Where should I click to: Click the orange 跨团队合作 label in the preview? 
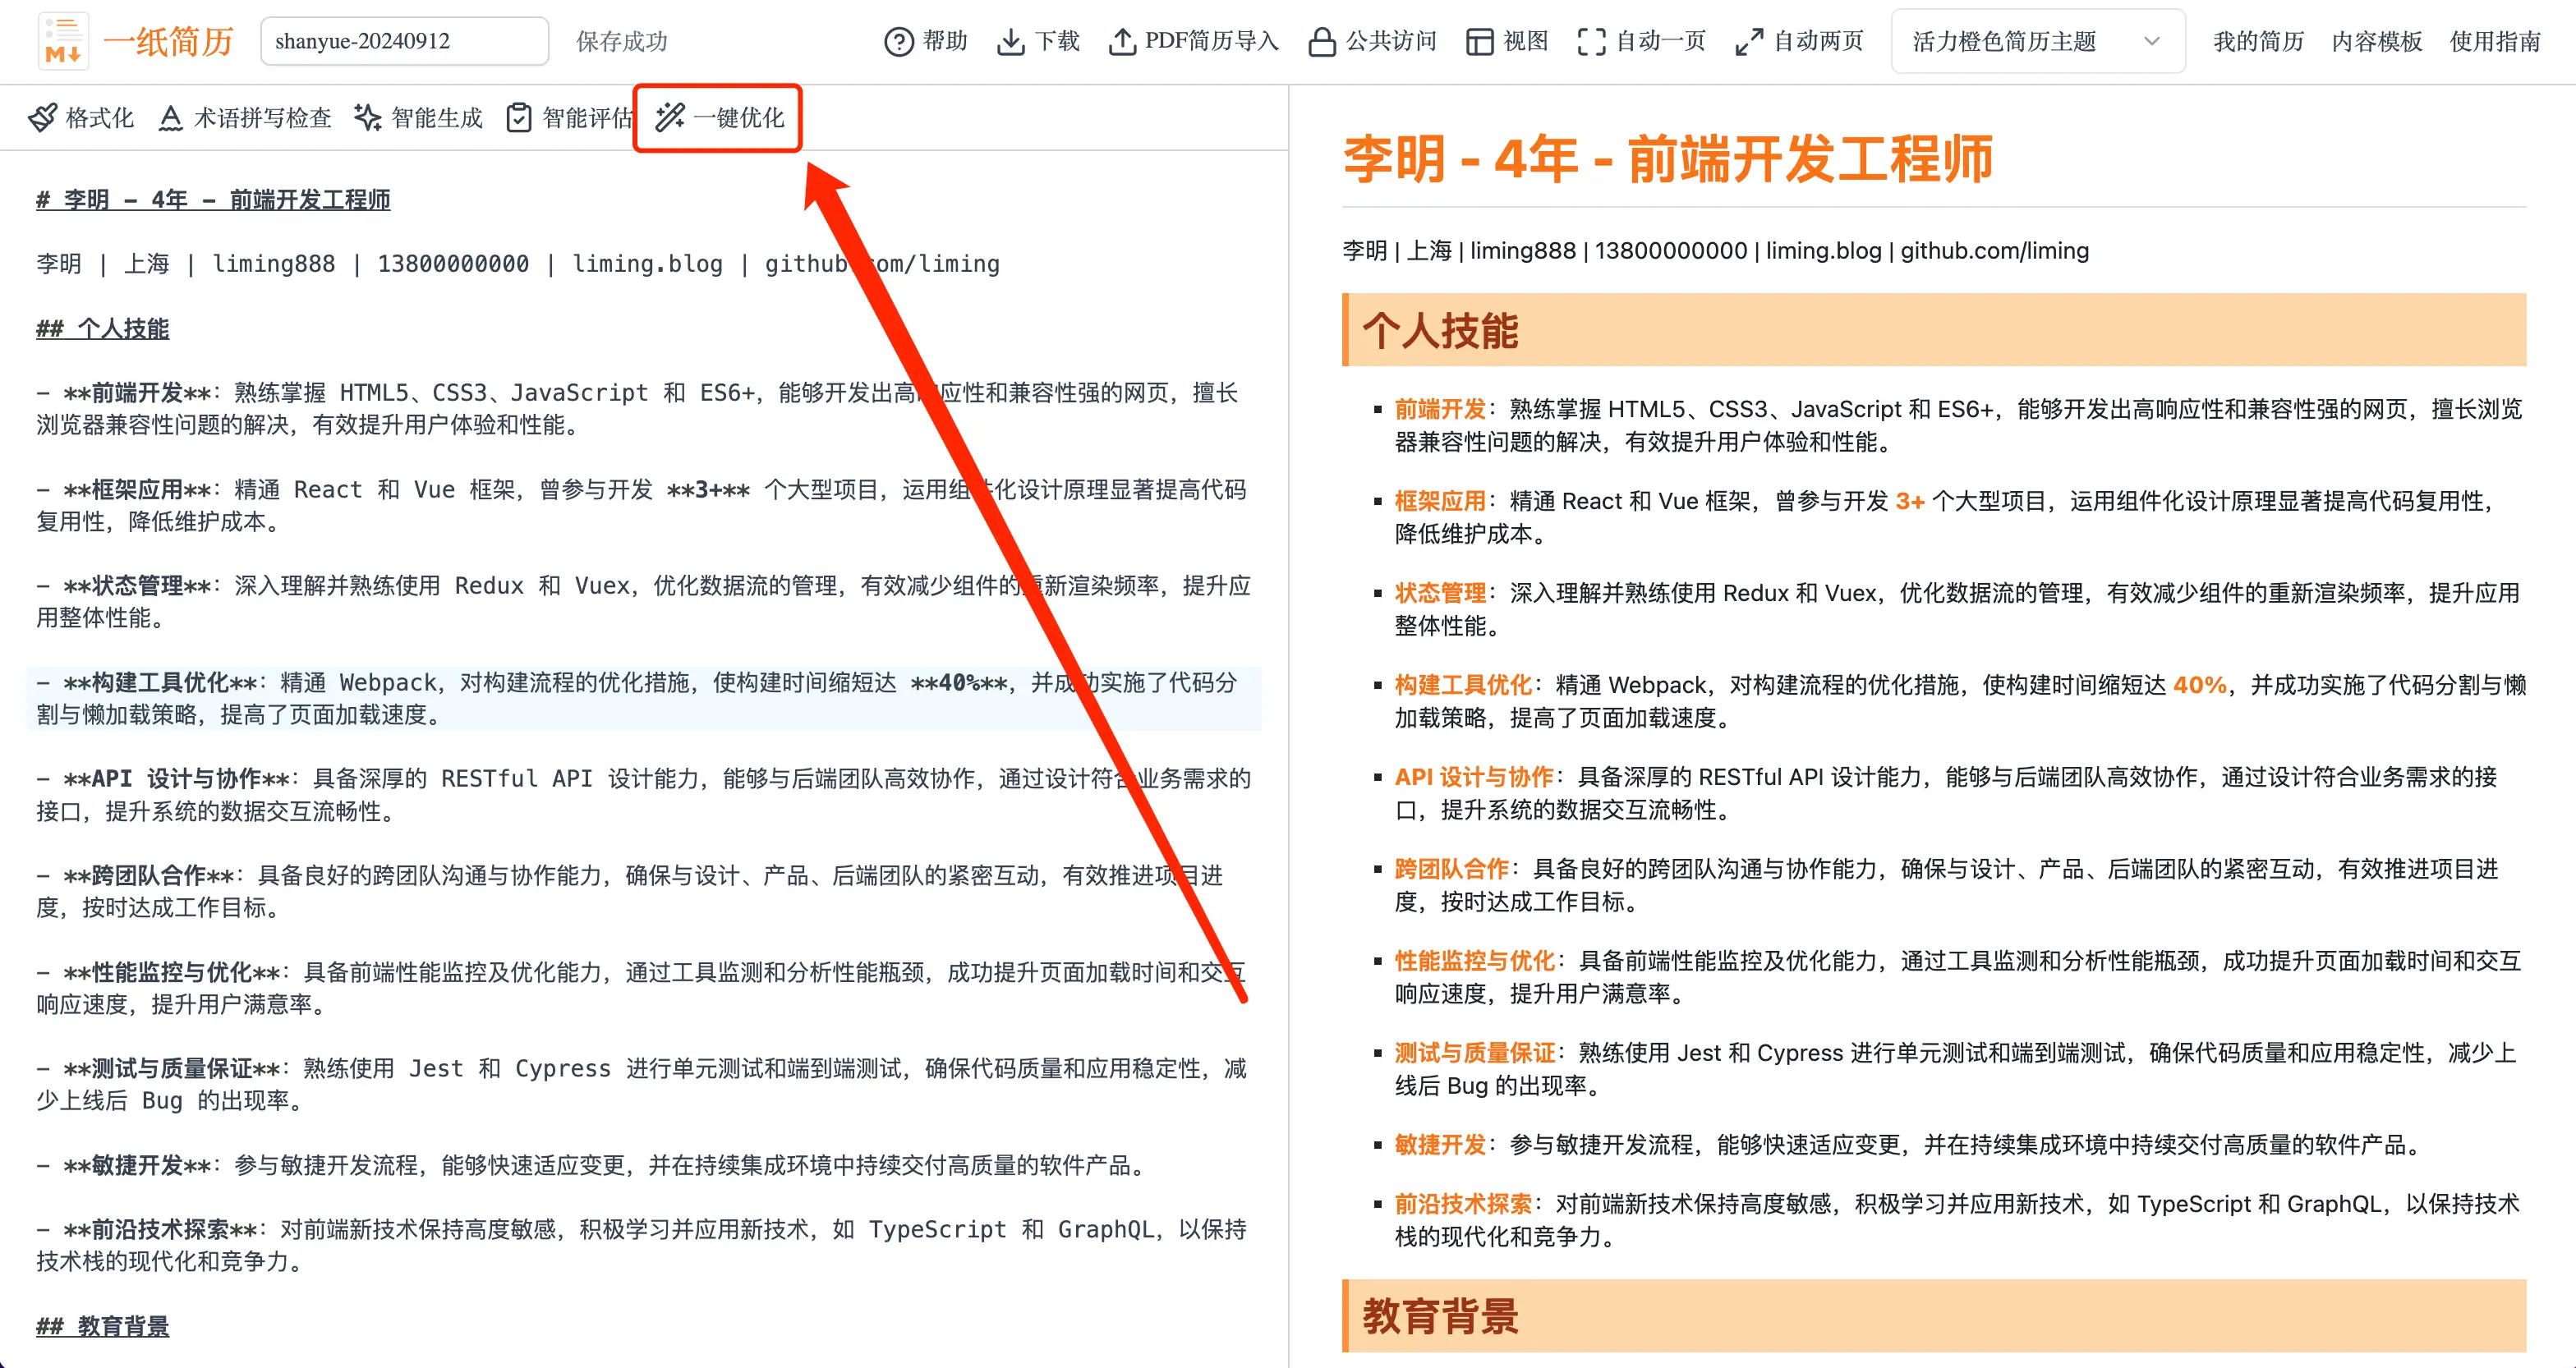[x=1452, y=869]
